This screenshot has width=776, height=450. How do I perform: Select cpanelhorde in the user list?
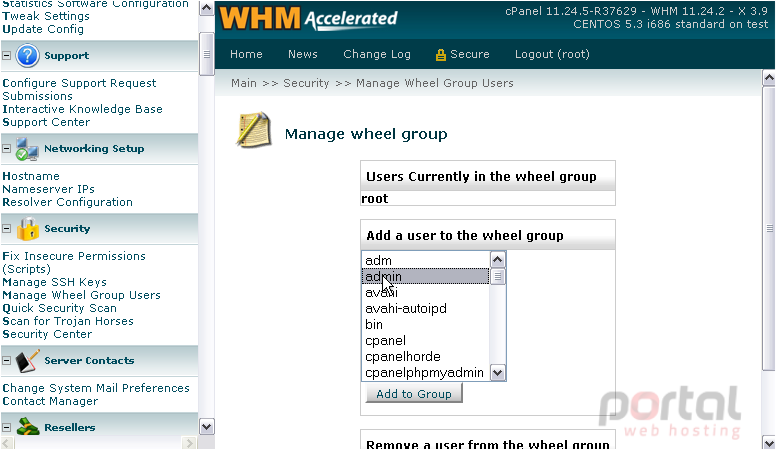425,356
